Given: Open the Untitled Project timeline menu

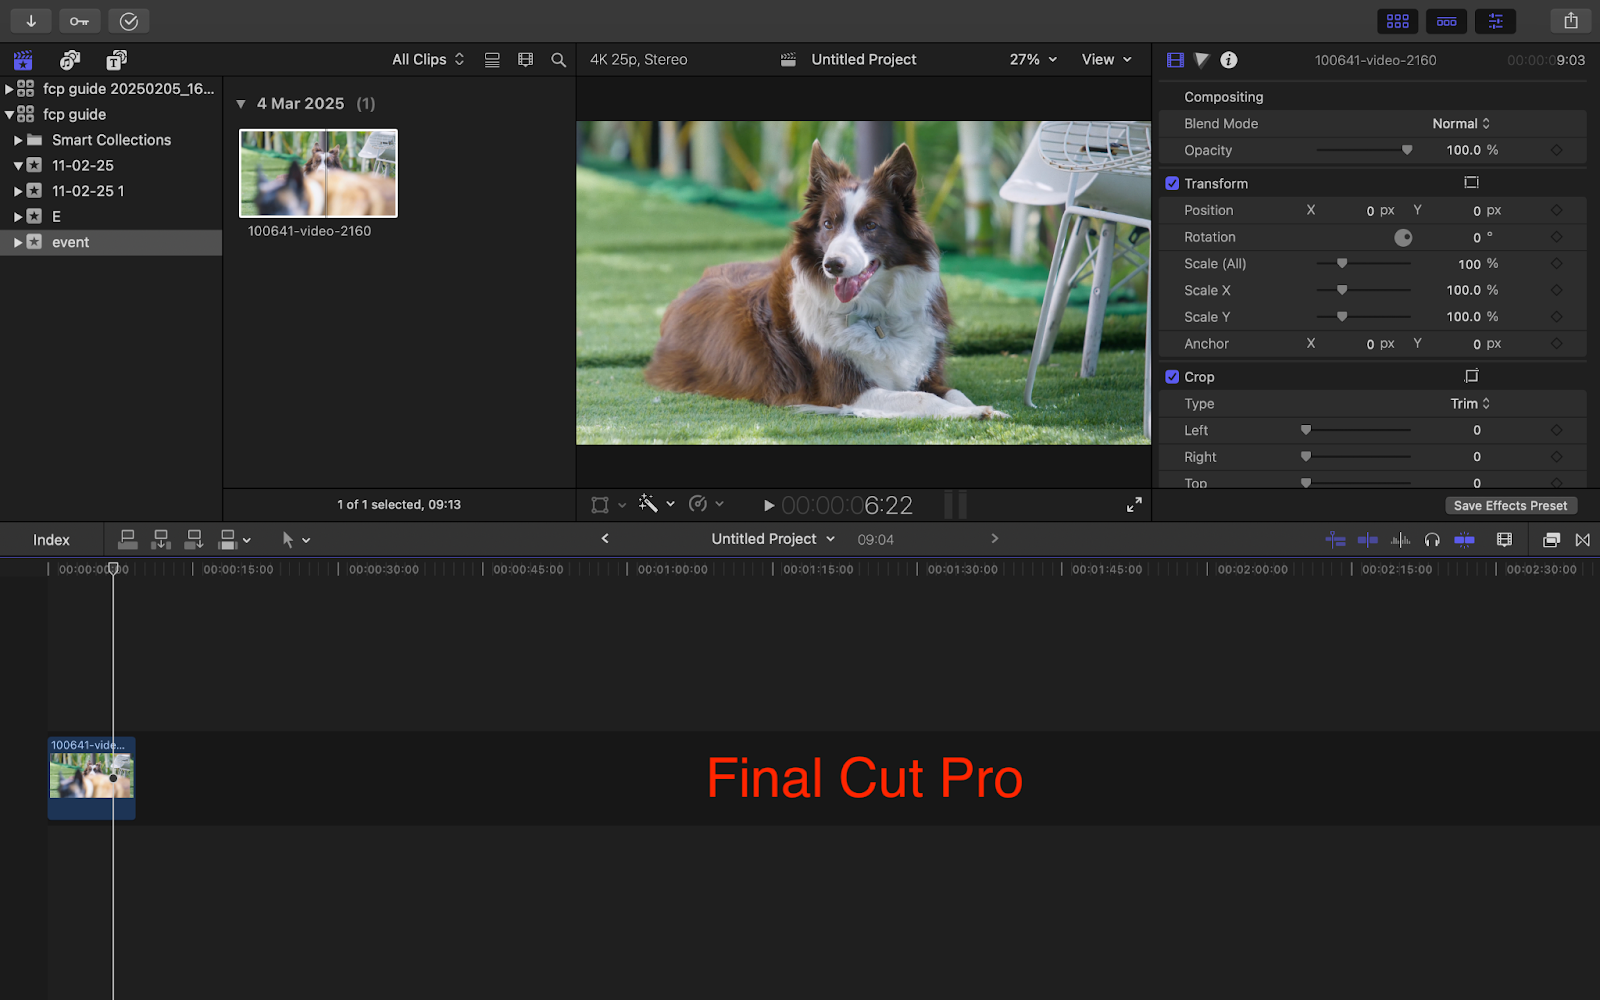Looking at the screenshot, I should (773, 539).
